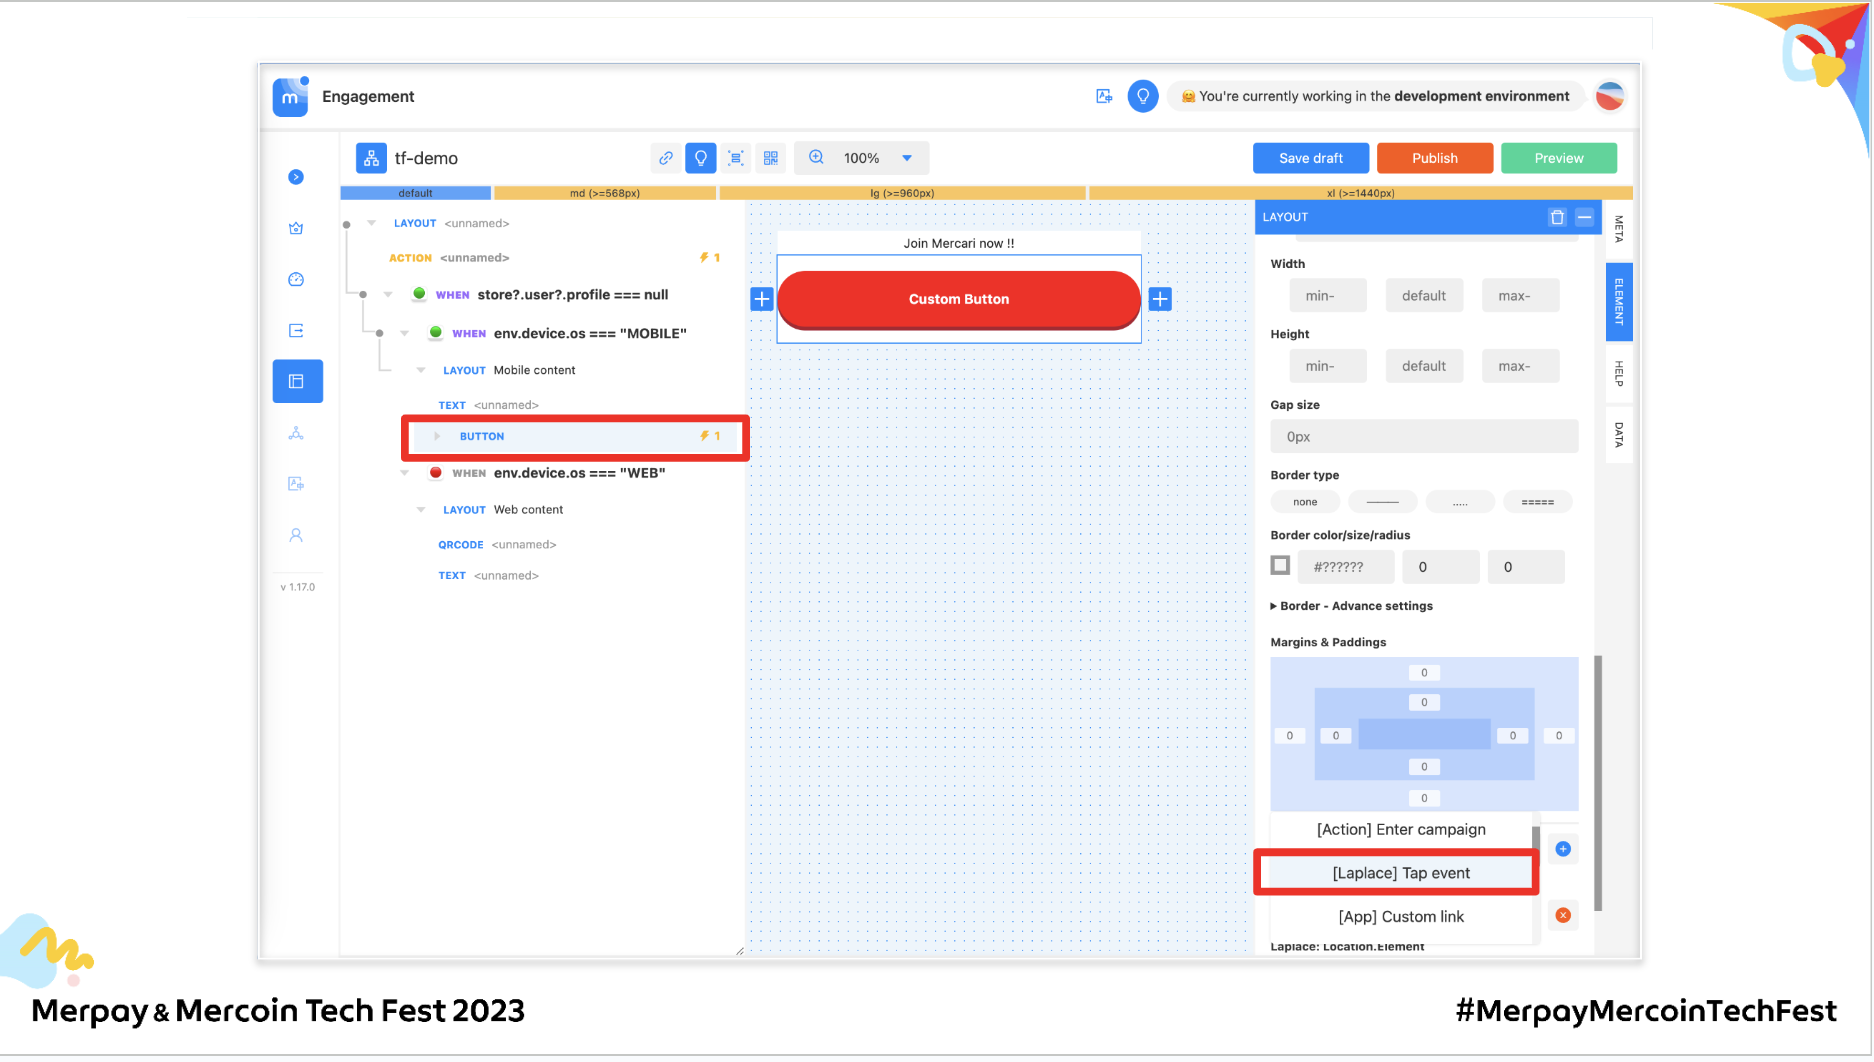Toggle red status dot on WEB condition
This screenshot has height=1062, width=1874.
coord(436,473)
